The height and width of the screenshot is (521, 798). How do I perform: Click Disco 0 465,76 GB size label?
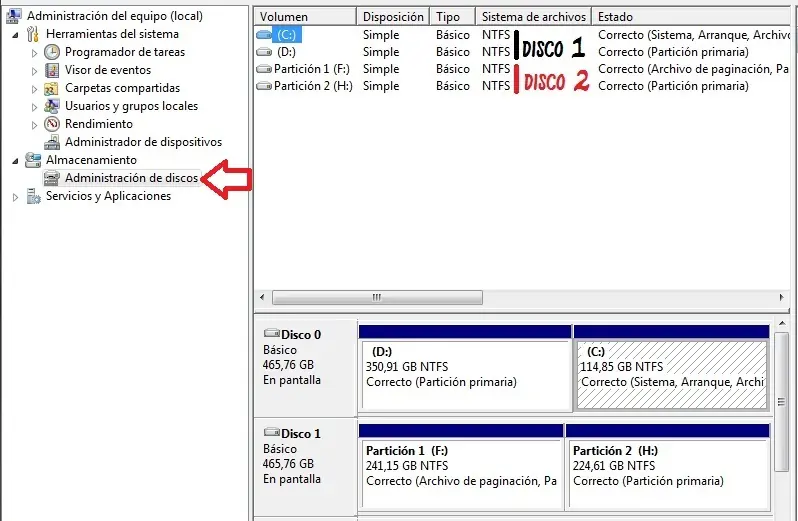[288, 365]
